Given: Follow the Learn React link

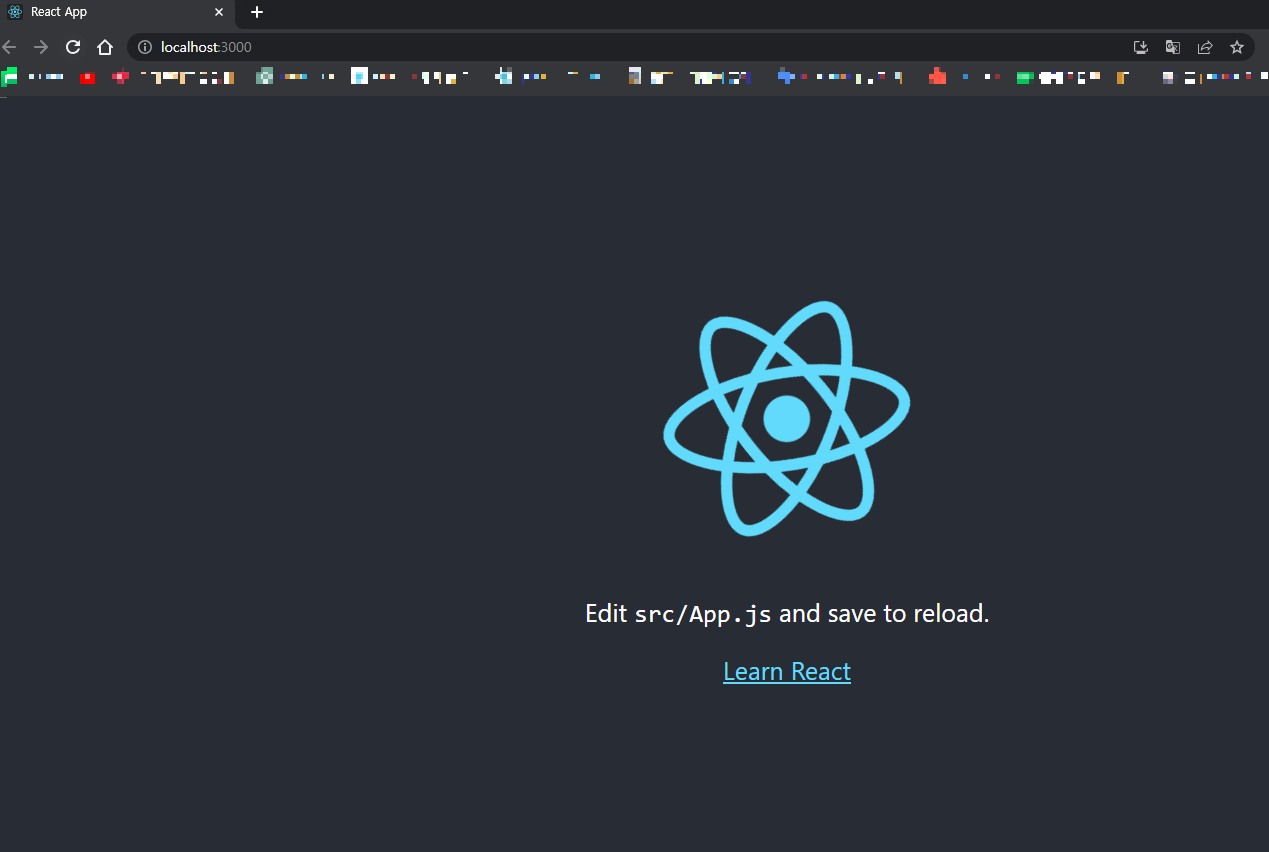Looking at the screenshot, I should click(787, 671).
